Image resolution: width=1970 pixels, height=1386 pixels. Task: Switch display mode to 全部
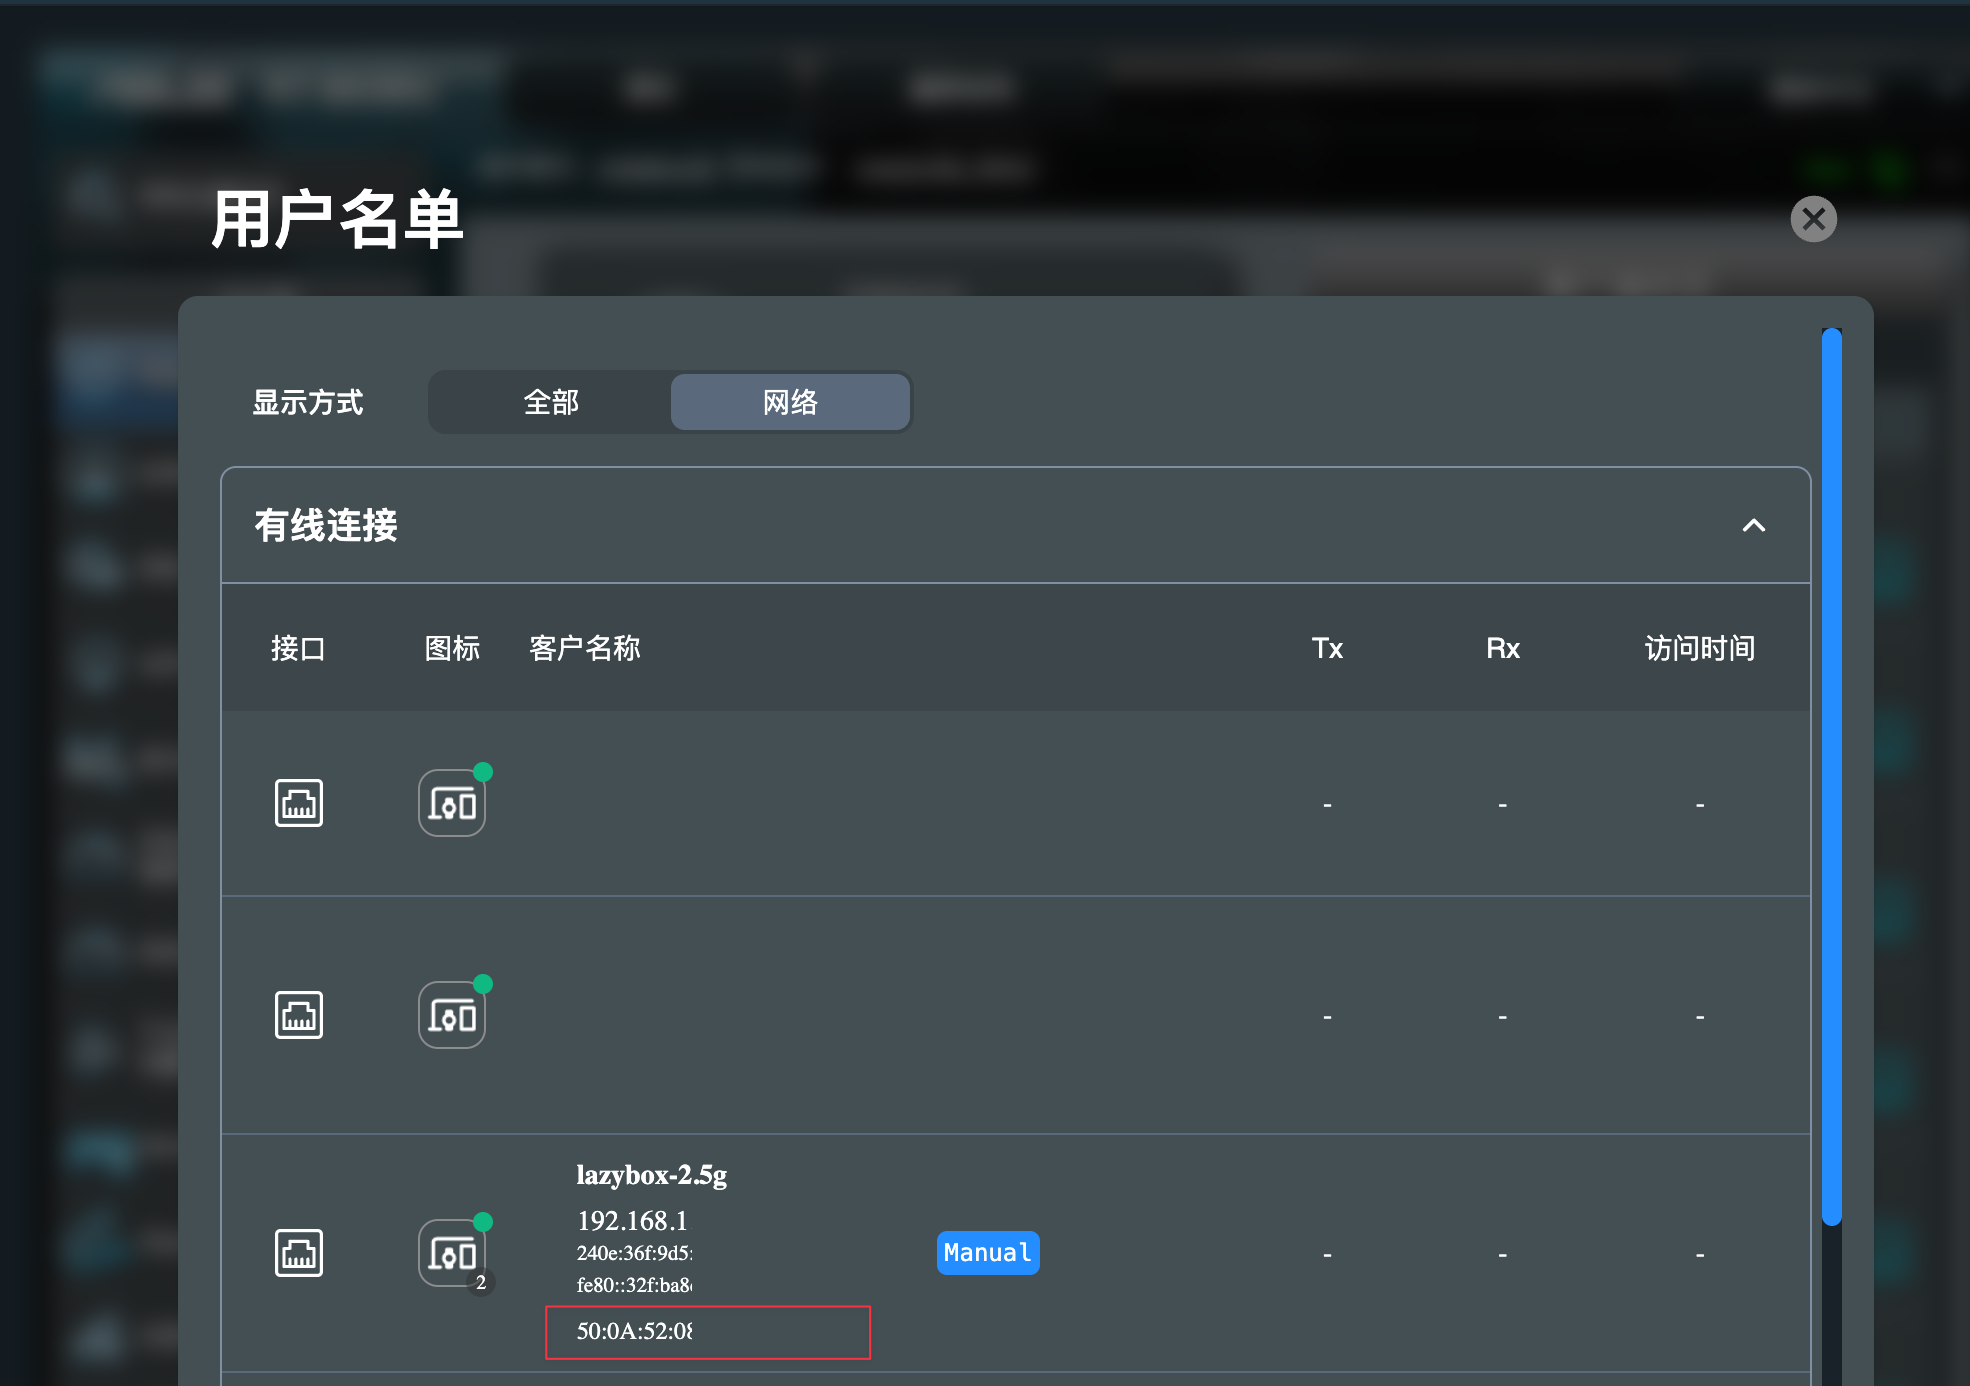tap(551, 402)
